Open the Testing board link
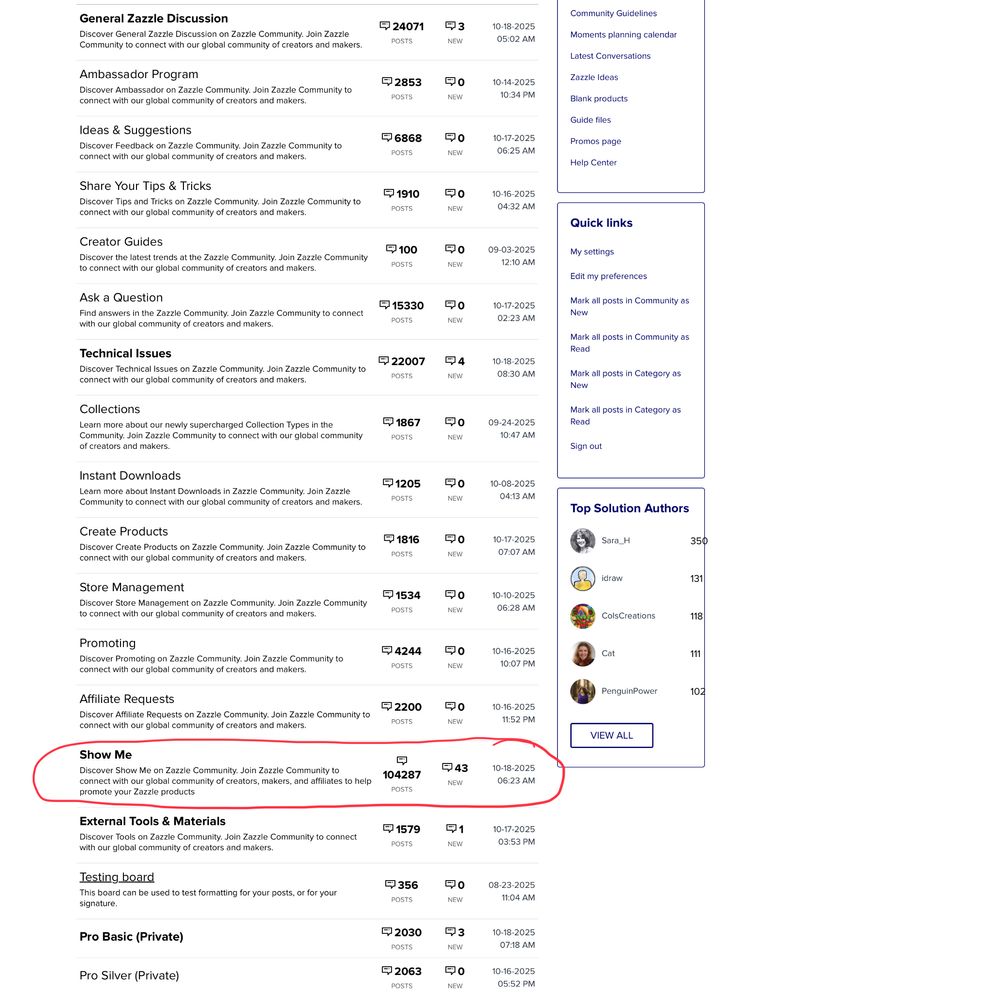The image size is (999, 995). [x=116, y=877]
